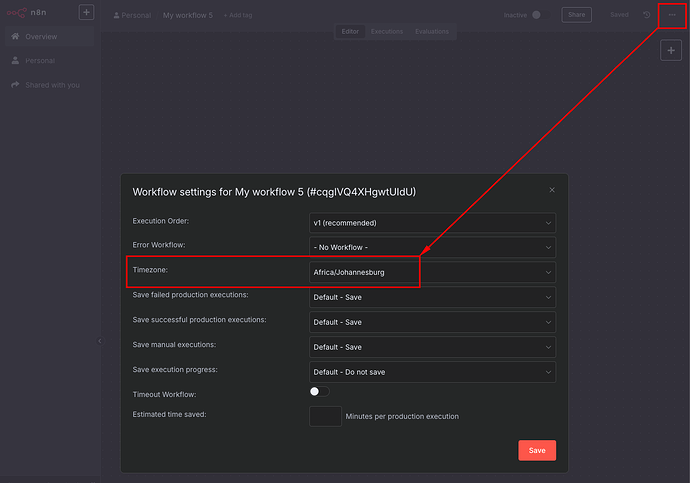Click the Add tag link
This screenshot has height=483, width=690.
(238, 15)
